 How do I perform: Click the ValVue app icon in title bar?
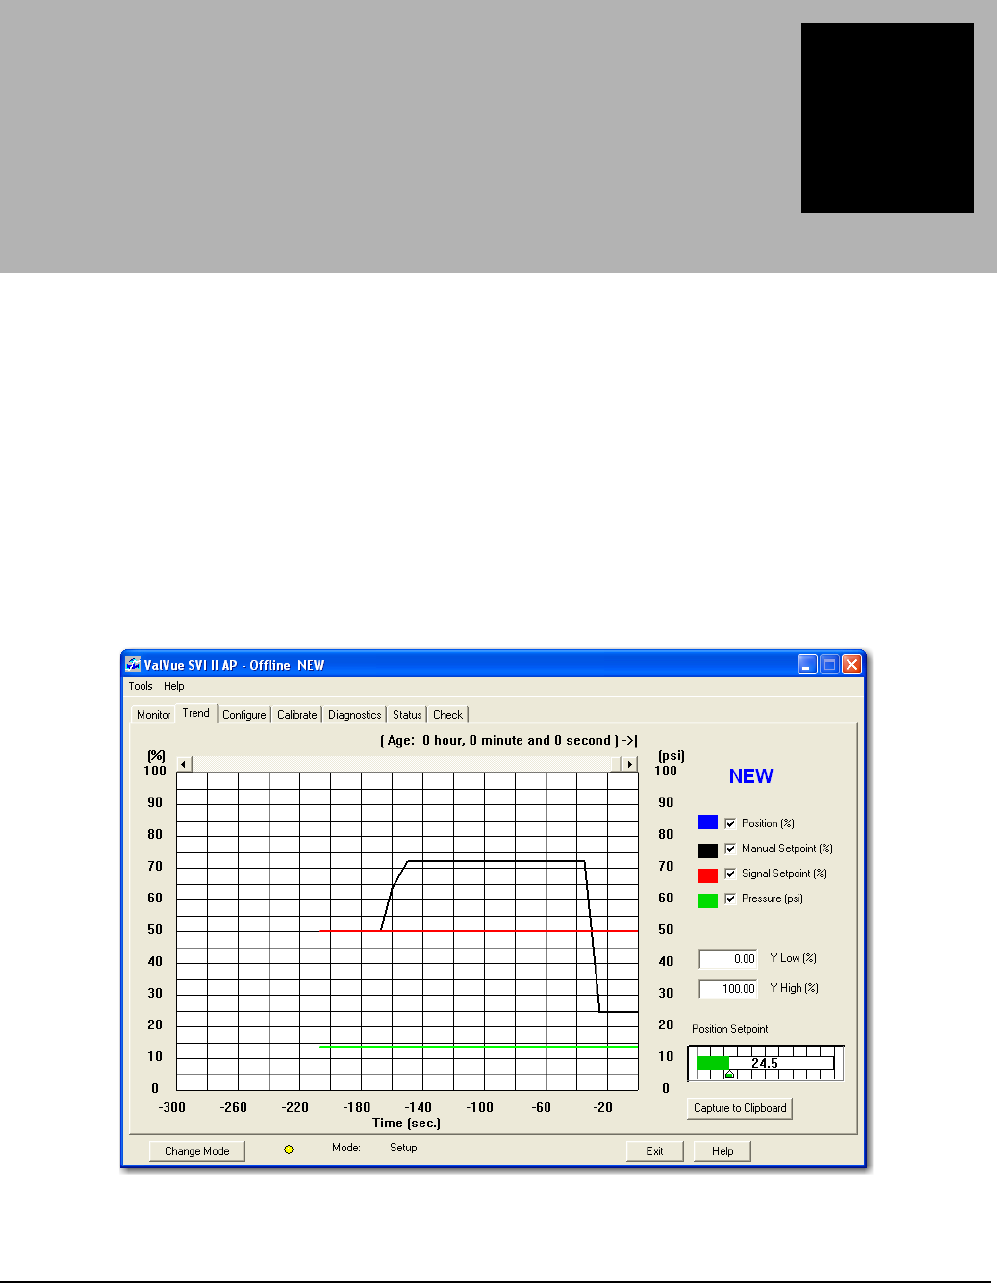point(133,664)
